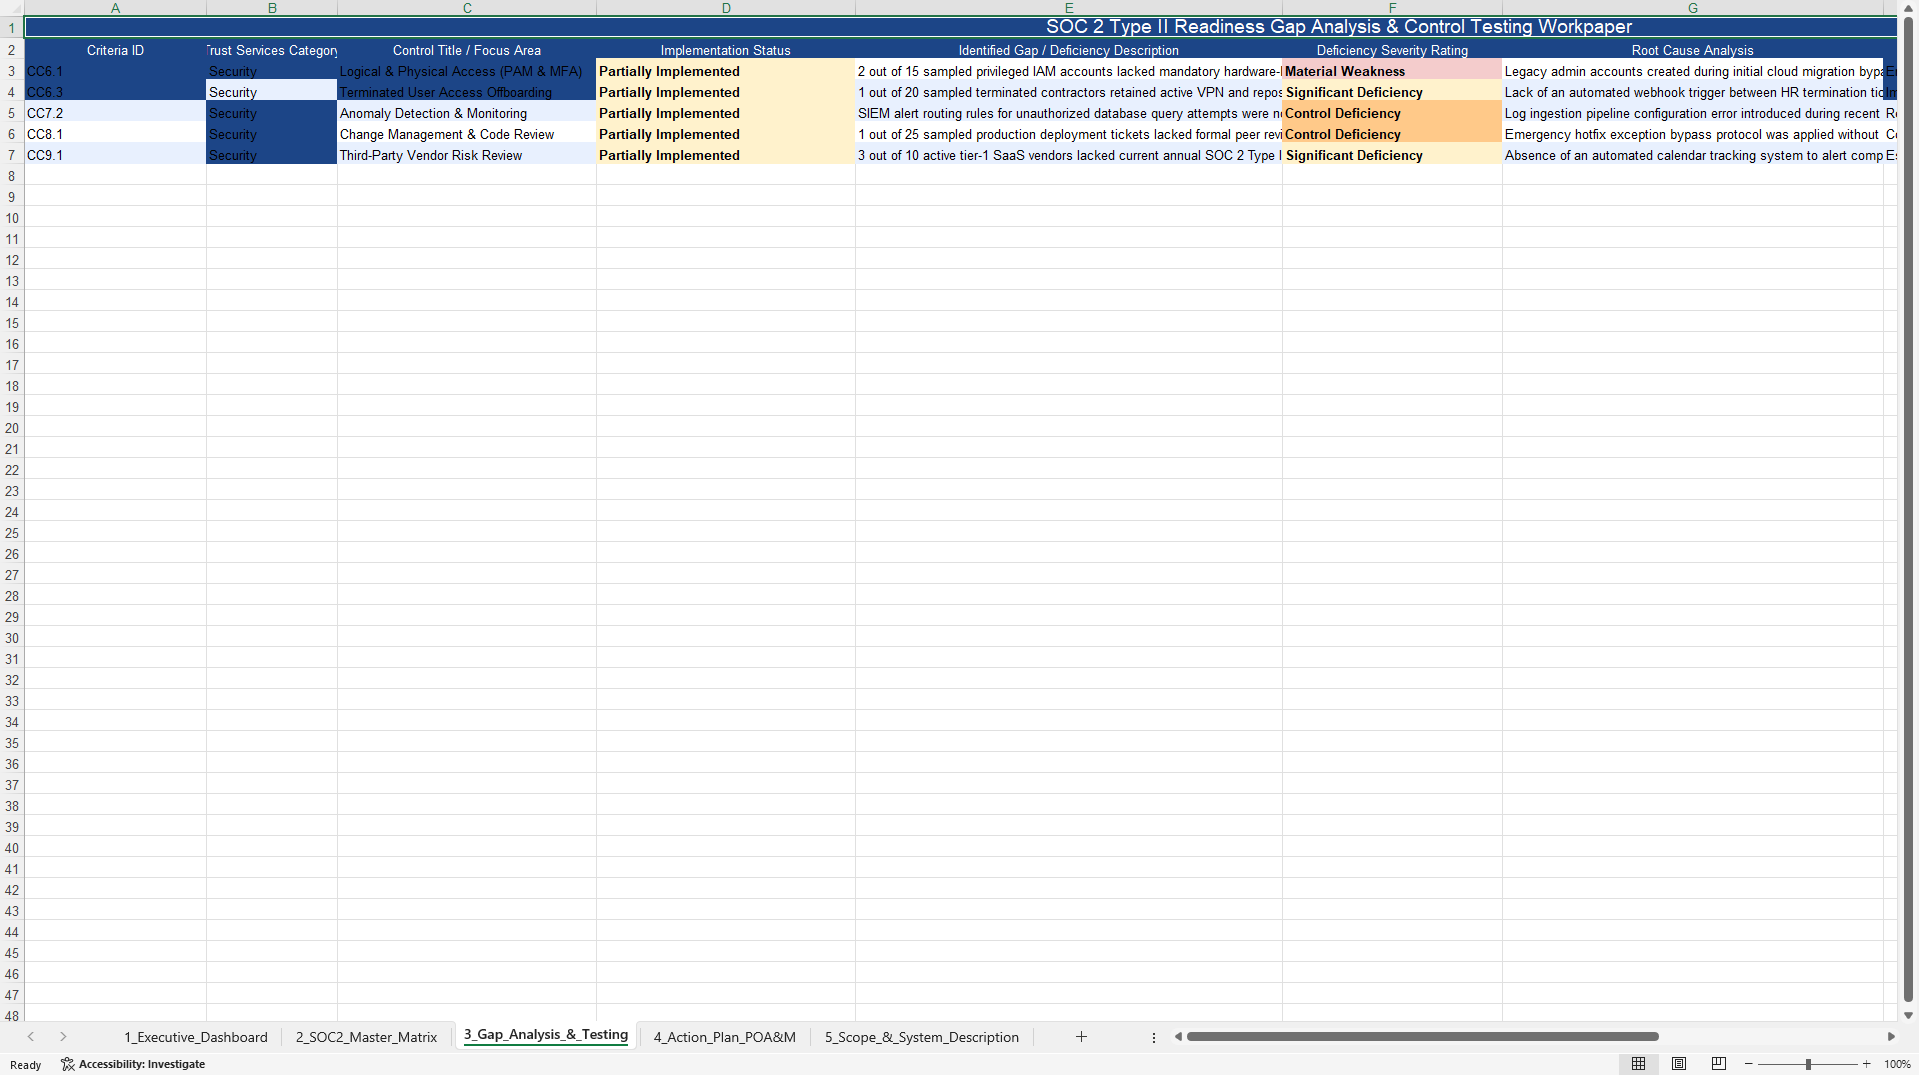Screen dimensions: 1919x1075
Task: Select cell CC7.2
Action: [115, 114]
